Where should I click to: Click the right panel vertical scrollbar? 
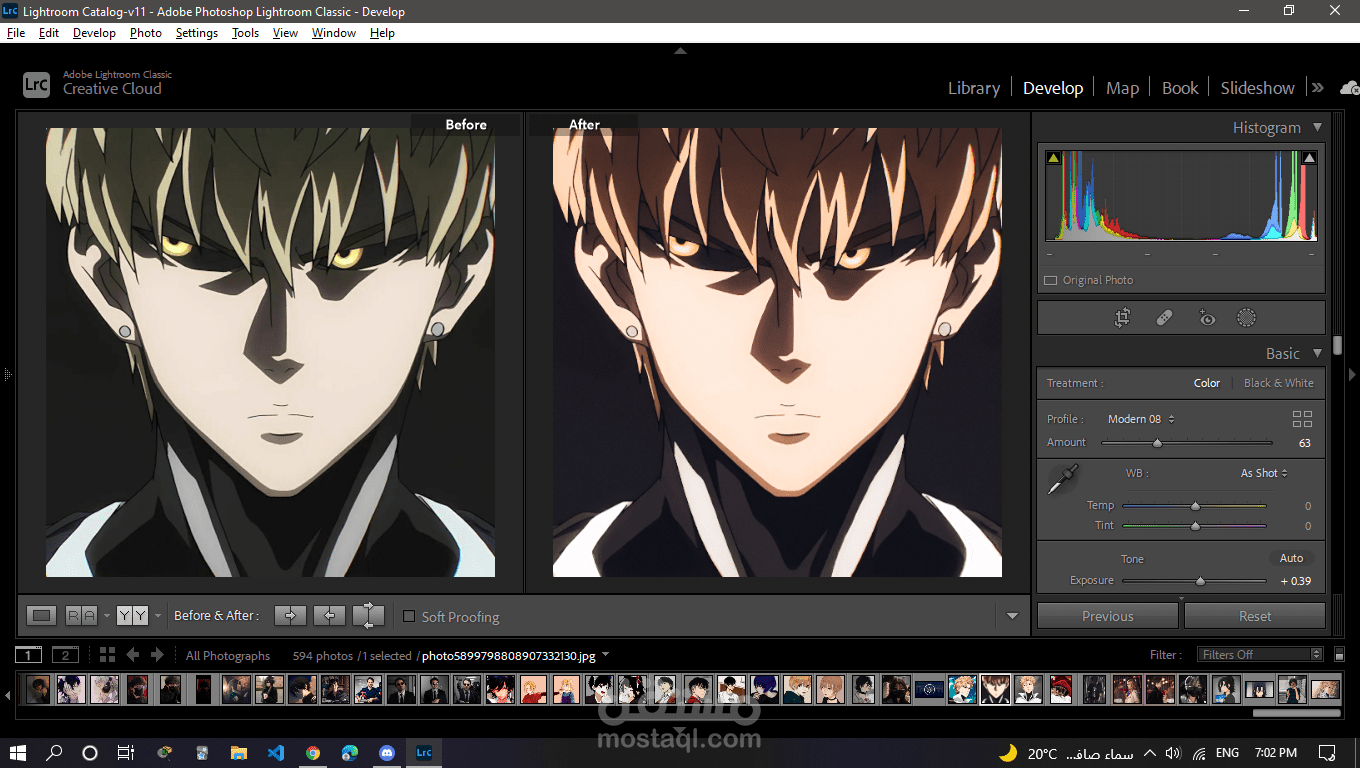click(1337, 346)
